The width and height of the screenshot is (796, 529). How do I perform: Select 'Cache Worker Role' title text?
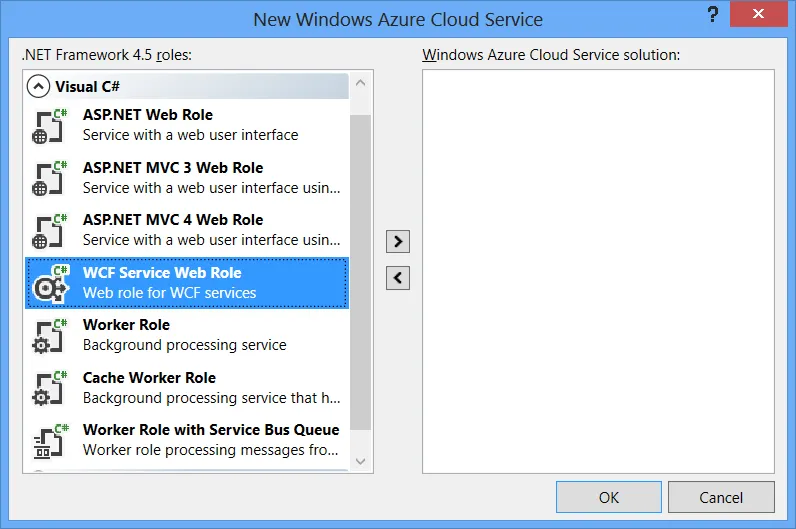click(x=149, y=378)
